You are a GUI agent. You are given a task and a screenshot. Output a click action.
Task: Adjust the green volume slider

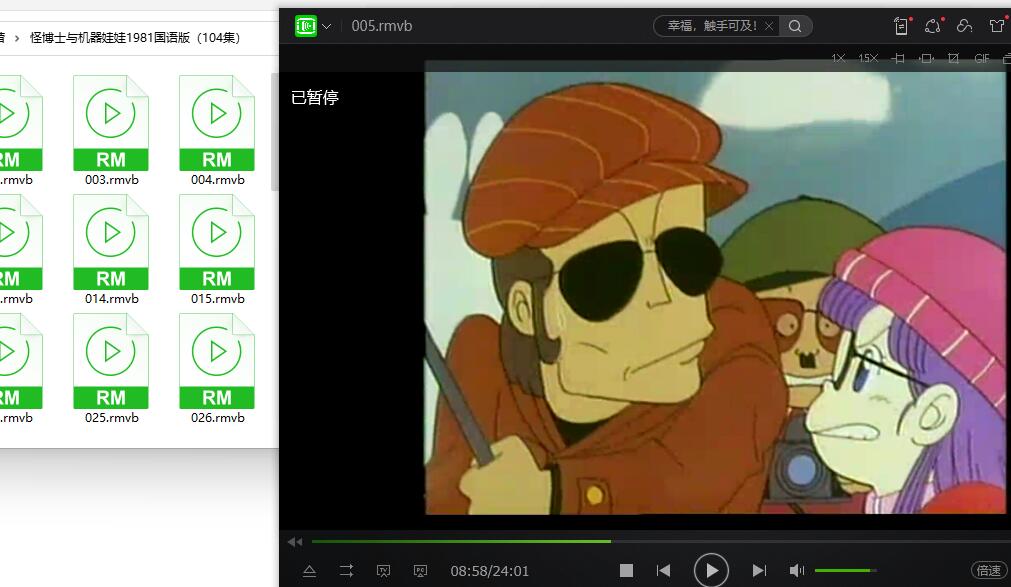tap(845, 570)
